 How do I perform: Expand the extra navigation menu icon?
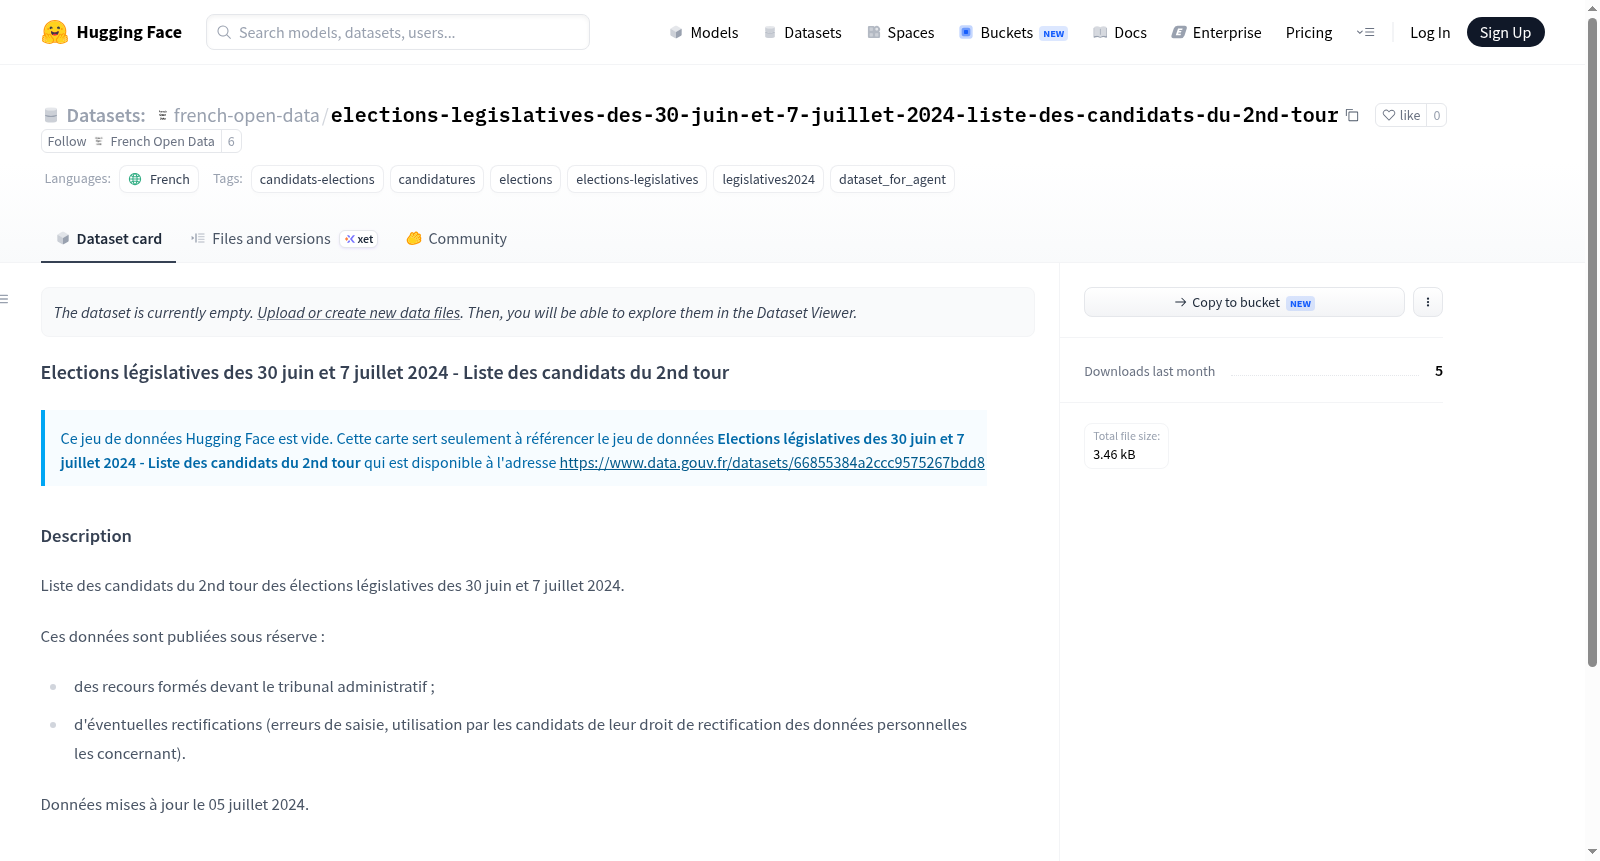pyautogui.click(x=1365, y=32)
